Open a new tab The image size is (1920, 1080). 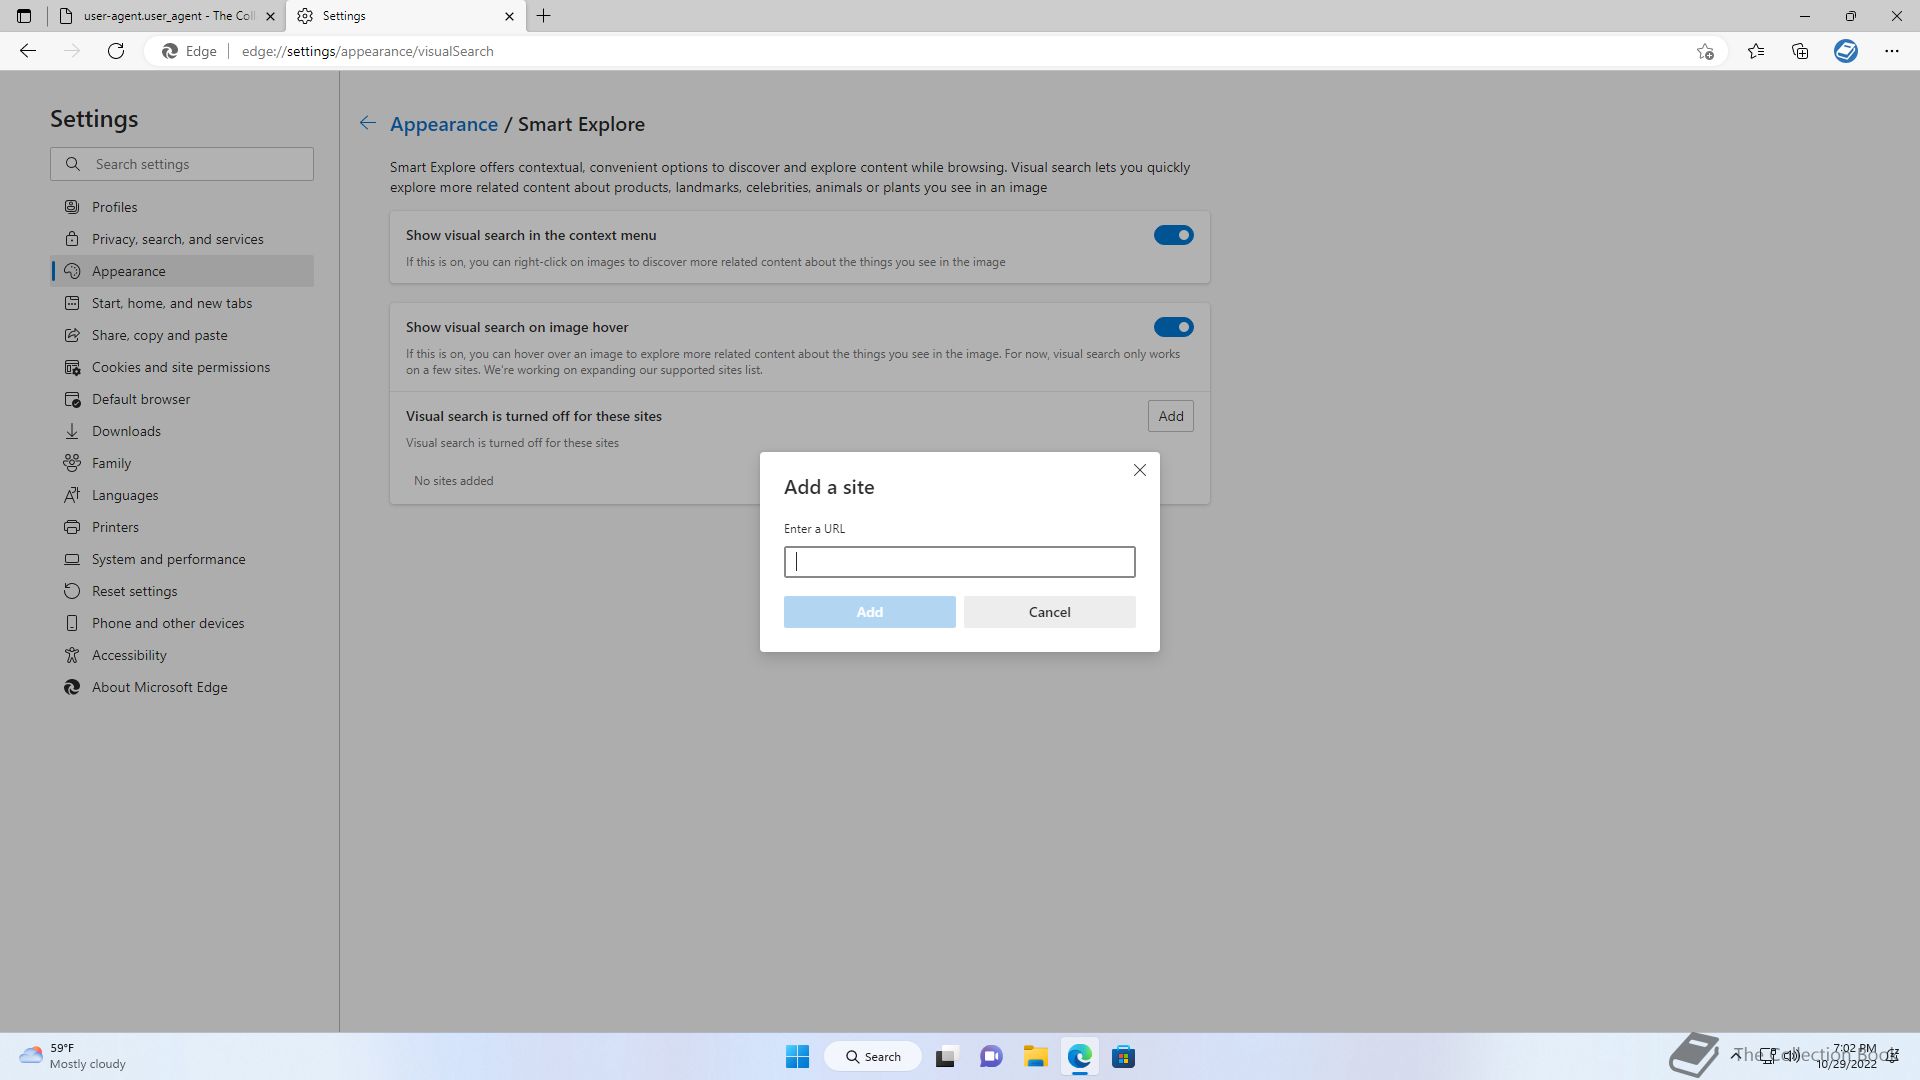pos(544,16)
